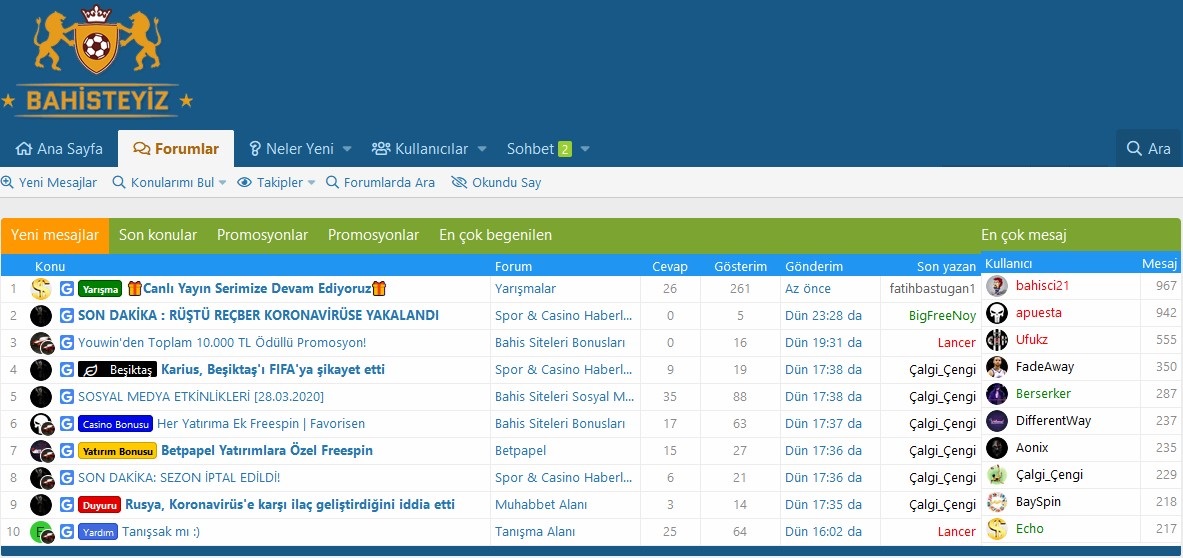
Task: Click Okundu Say mark read link
Action: pos(496,182)
